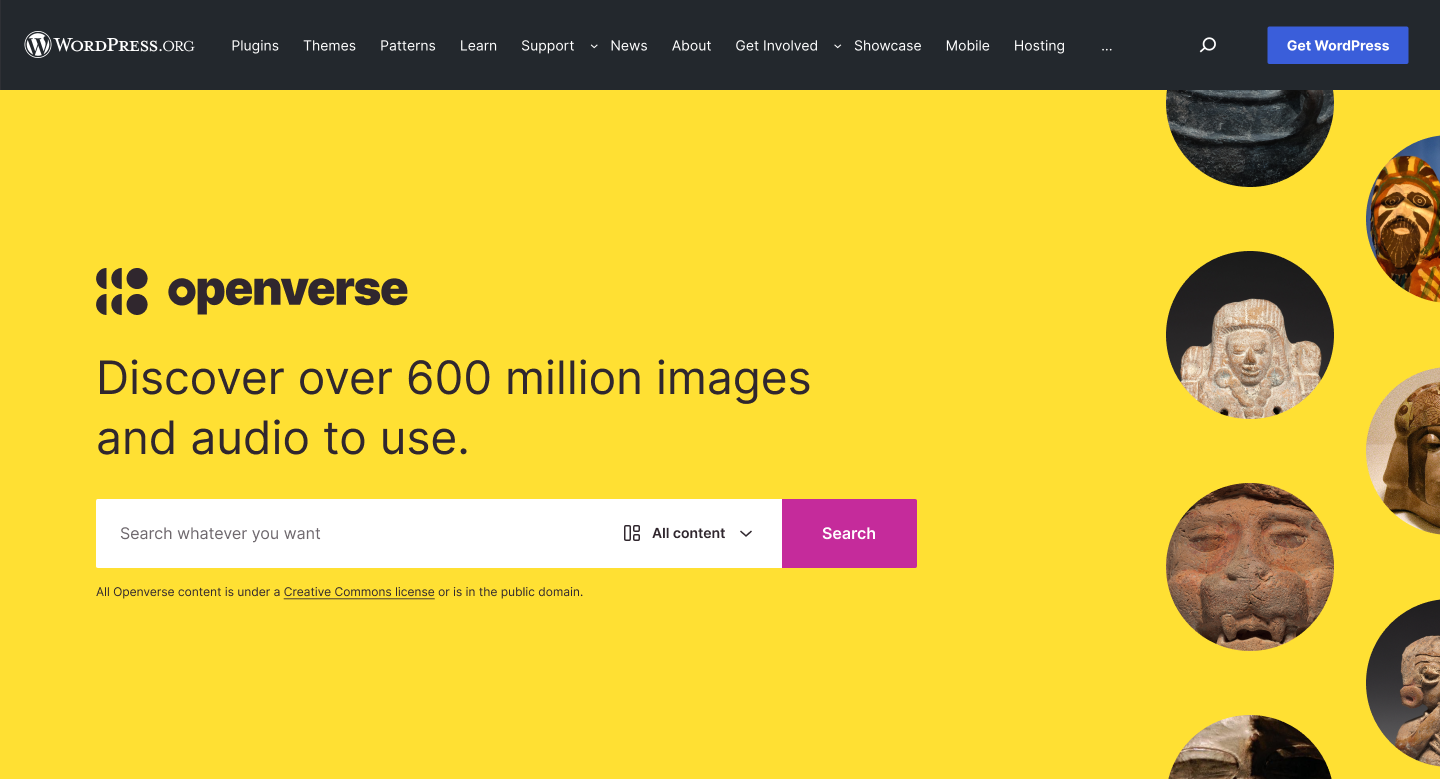This screenshot has height=779, width=1440.
Task: Select the circled W WordPress emblem
Action: coord(37,44)
